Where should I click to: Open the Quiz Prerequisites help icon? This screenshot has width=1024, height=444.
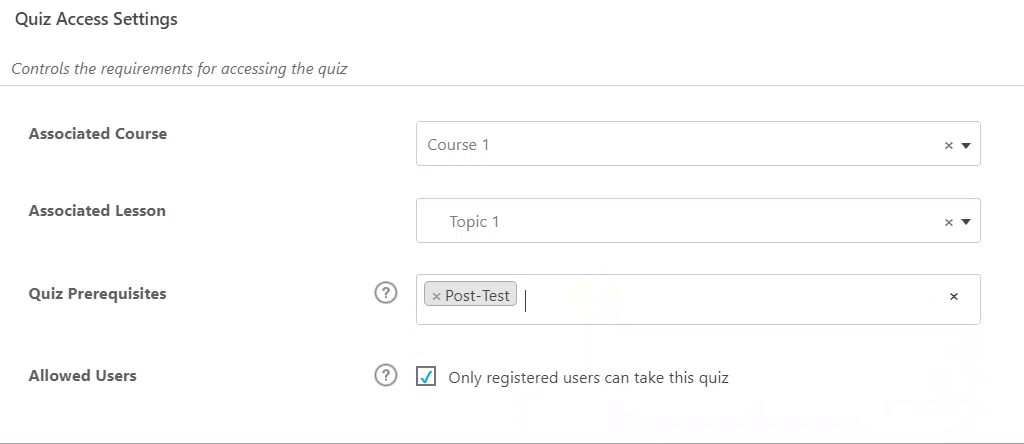tap(385, 294)
